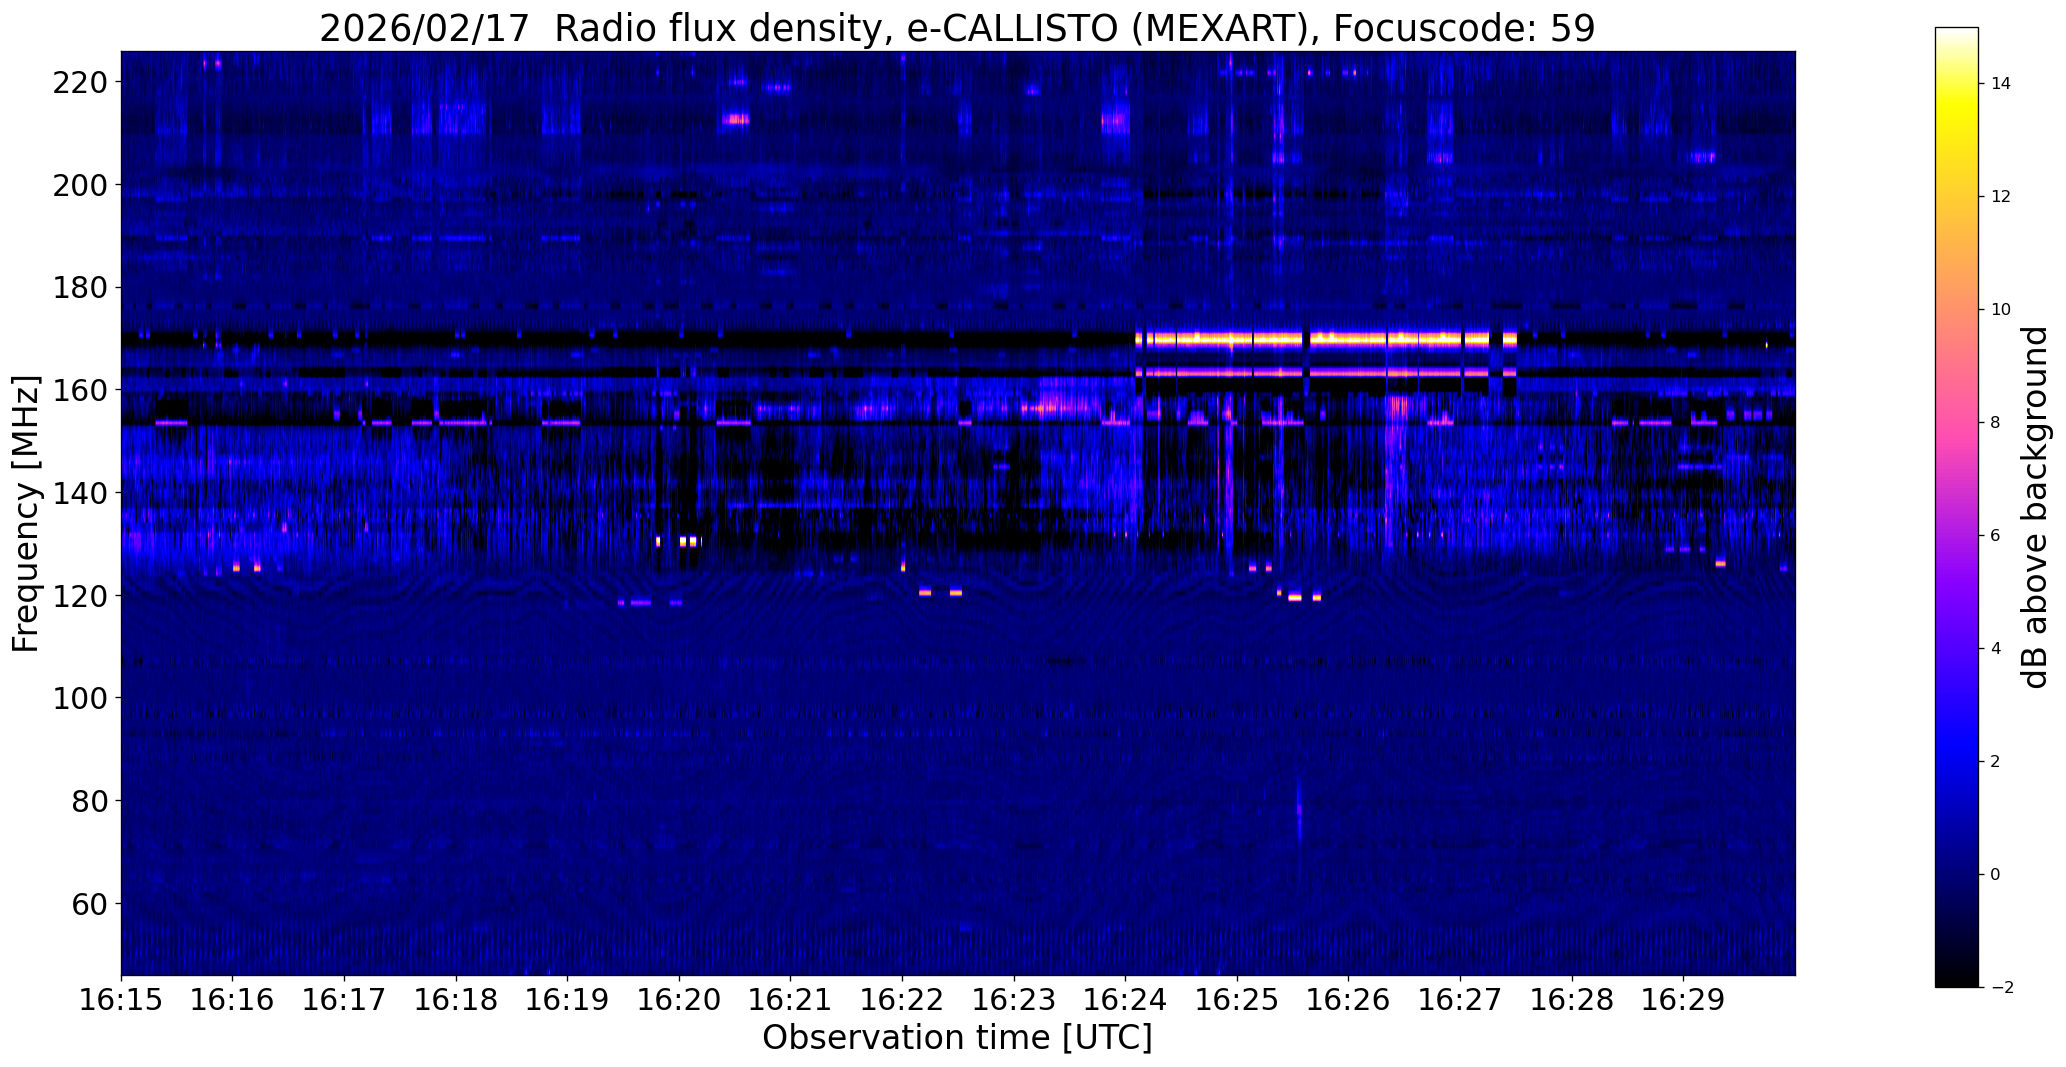Screen dimensions: 2066x1067
Task: Click the colorbar tick label 8
Action: coord(1995,423)
